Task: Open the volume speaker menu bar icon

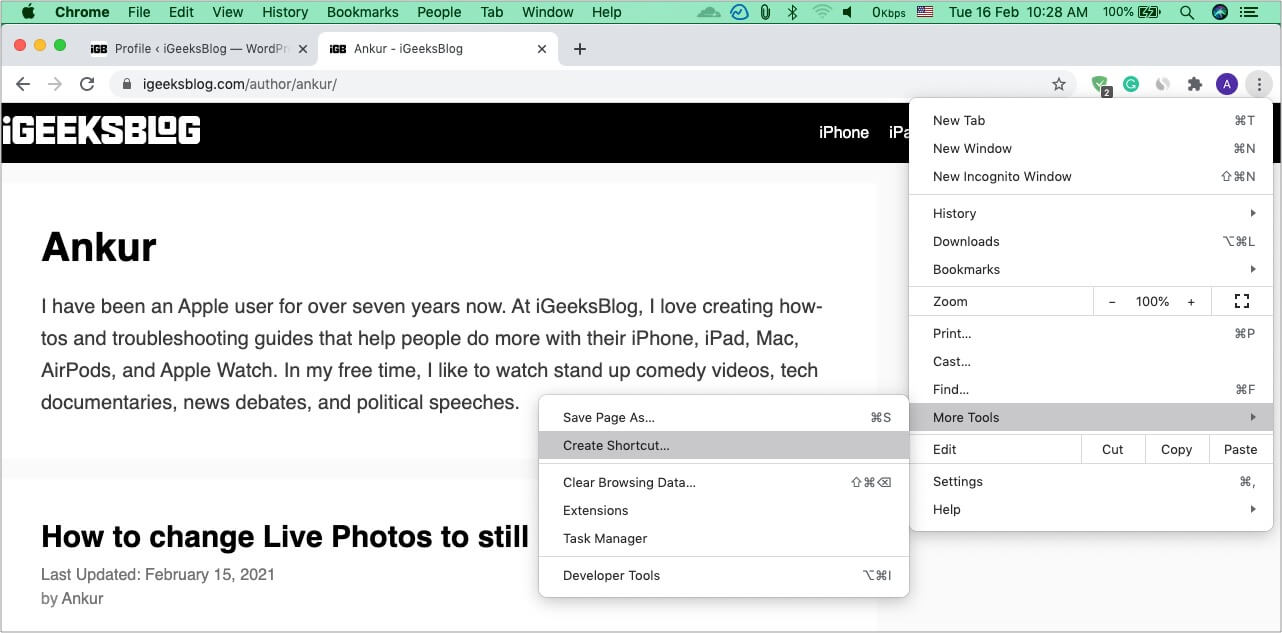Action: (848, 12)
